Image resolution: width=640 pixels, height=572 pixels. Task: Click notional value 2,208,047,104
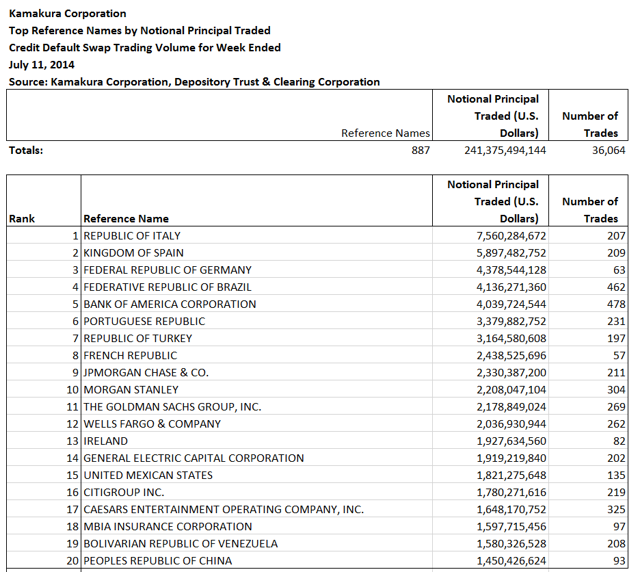(x=511, y=390)
